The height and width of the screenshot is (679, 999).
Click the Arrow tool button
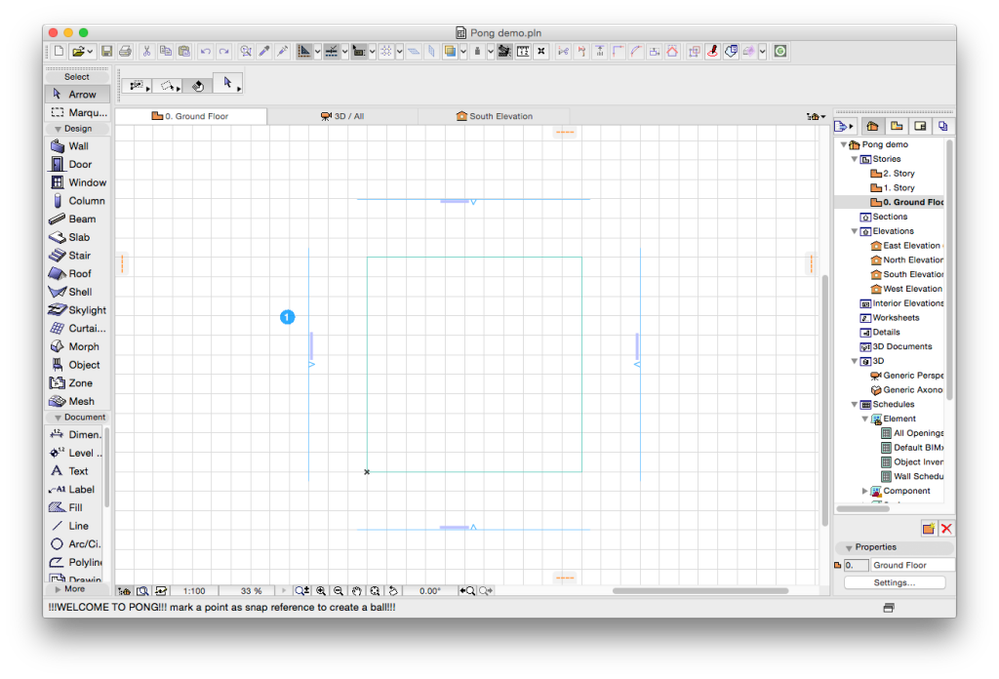pyautogui.click(x=77, y=94)
